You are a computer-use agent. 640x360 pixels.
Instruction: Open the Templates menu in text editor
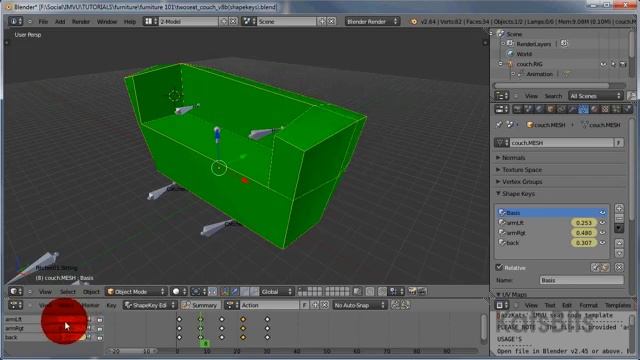coord(618,305)
